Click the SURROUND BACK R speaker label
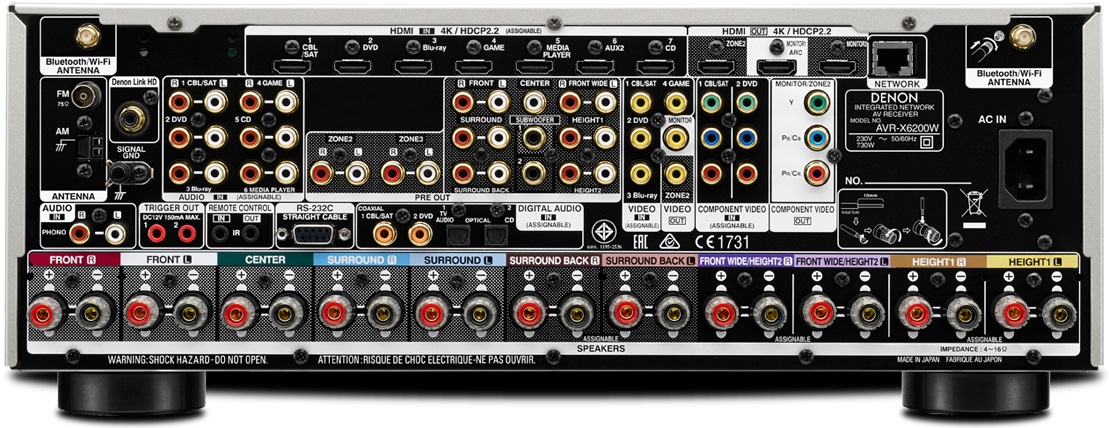 point(554,260)
